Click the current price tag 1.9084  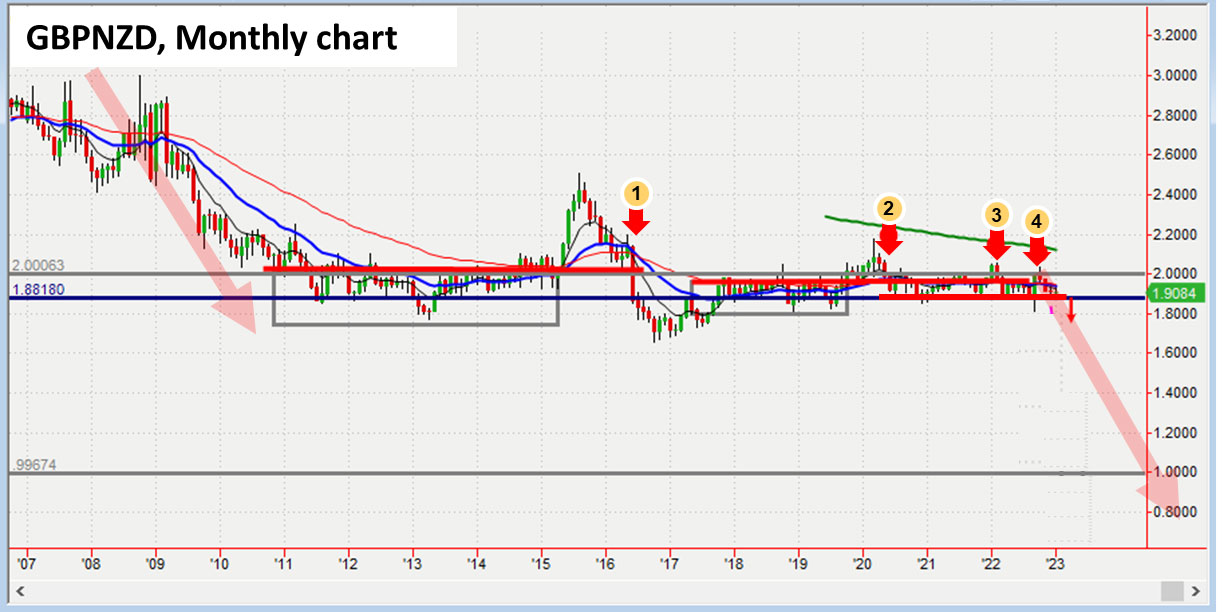click(1174, 295)
